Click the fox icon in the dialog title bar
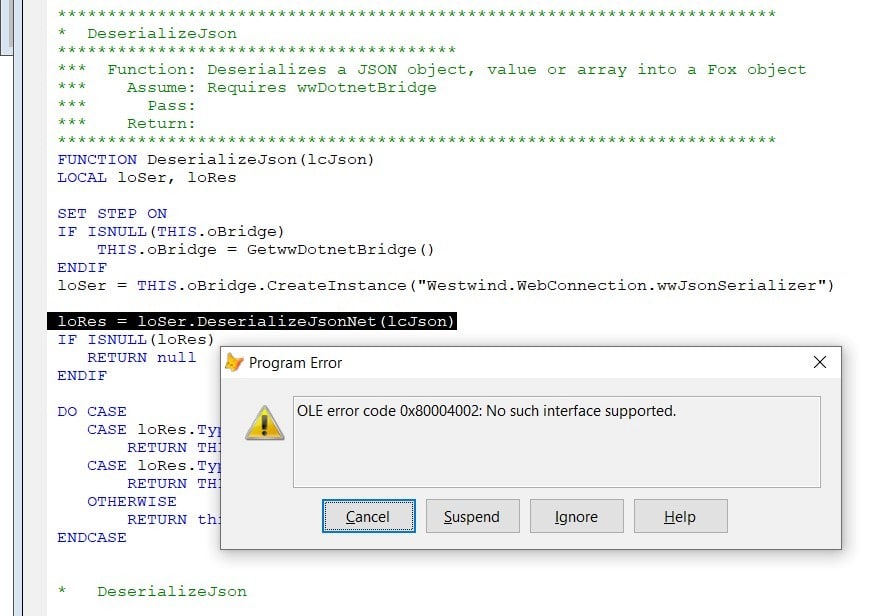The width and height of the screenshot is (882, 616). tap(234, 362)
